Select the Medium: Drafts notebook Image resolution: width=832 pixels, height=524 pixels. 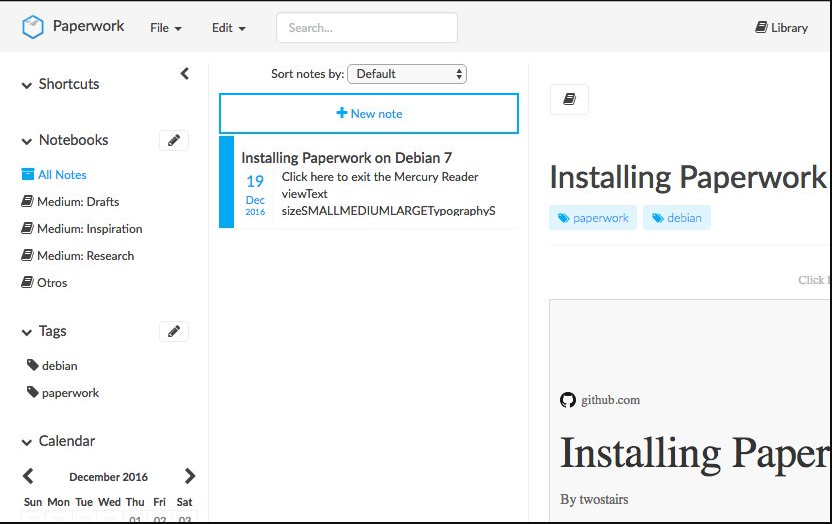[x=77, y=202]
